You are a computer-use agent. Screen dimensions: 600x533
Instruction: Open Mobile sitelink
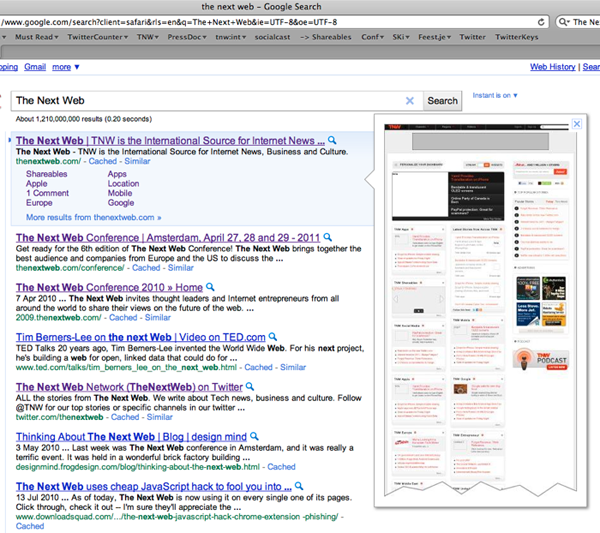[x=120, y=193]
